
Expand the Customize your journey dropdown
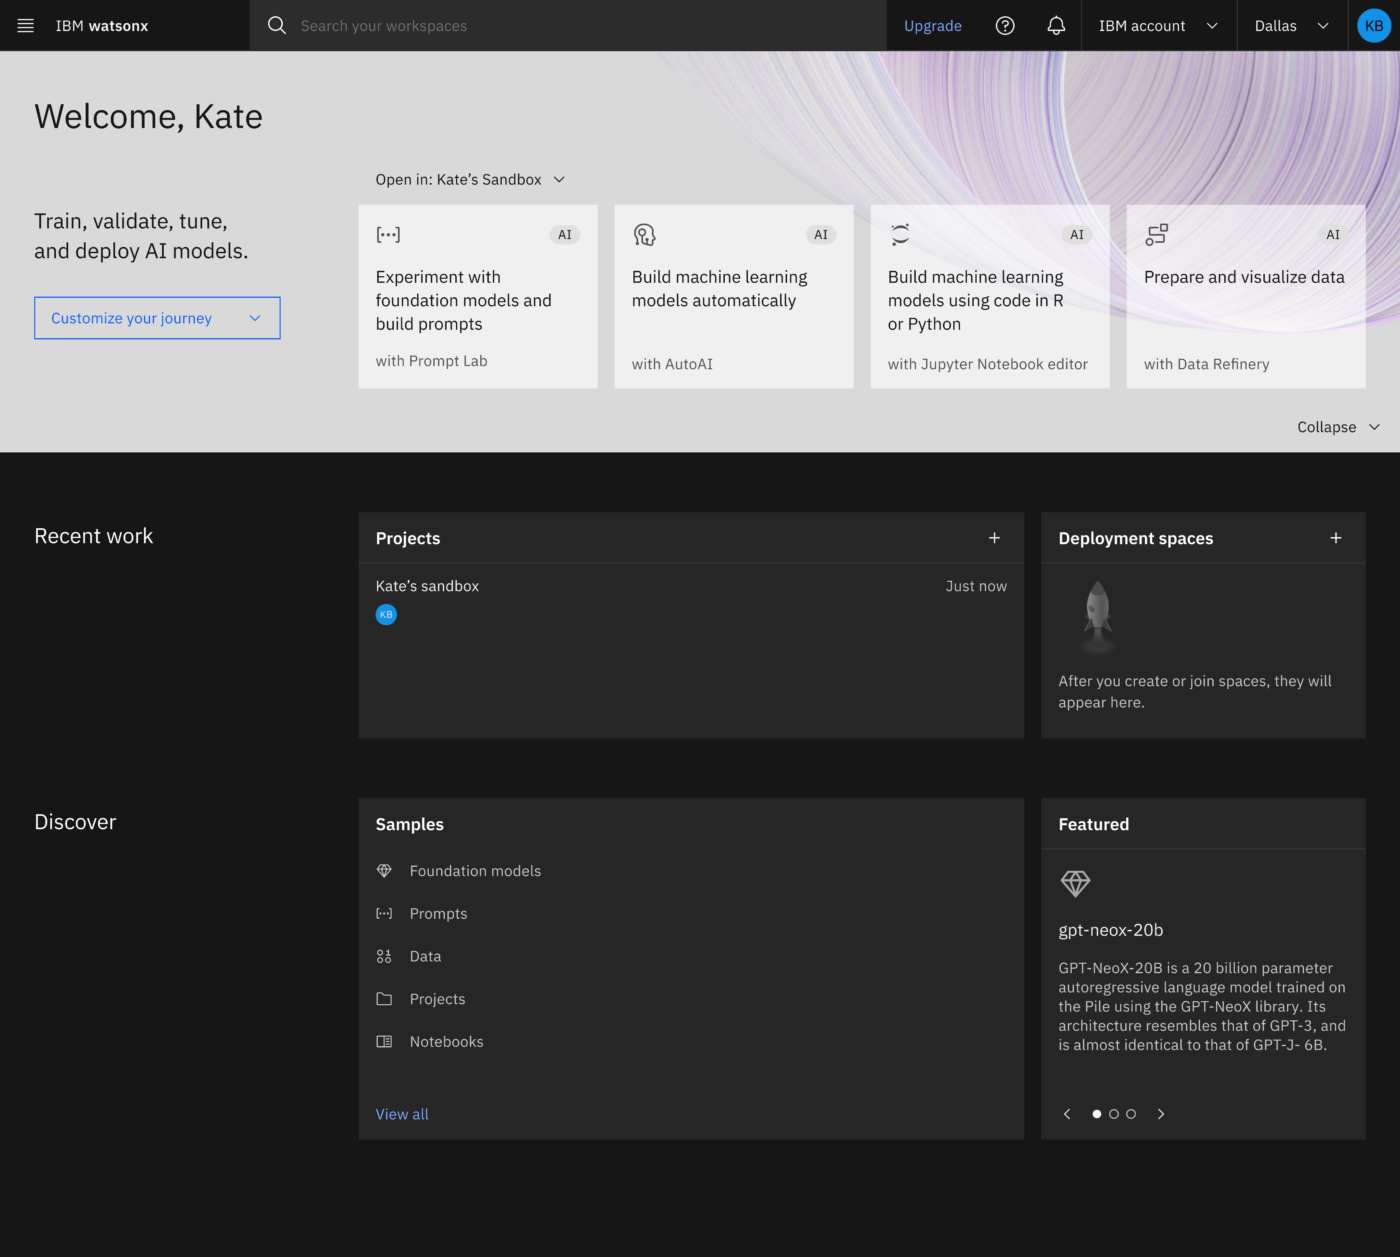click(x=157, y=318)
